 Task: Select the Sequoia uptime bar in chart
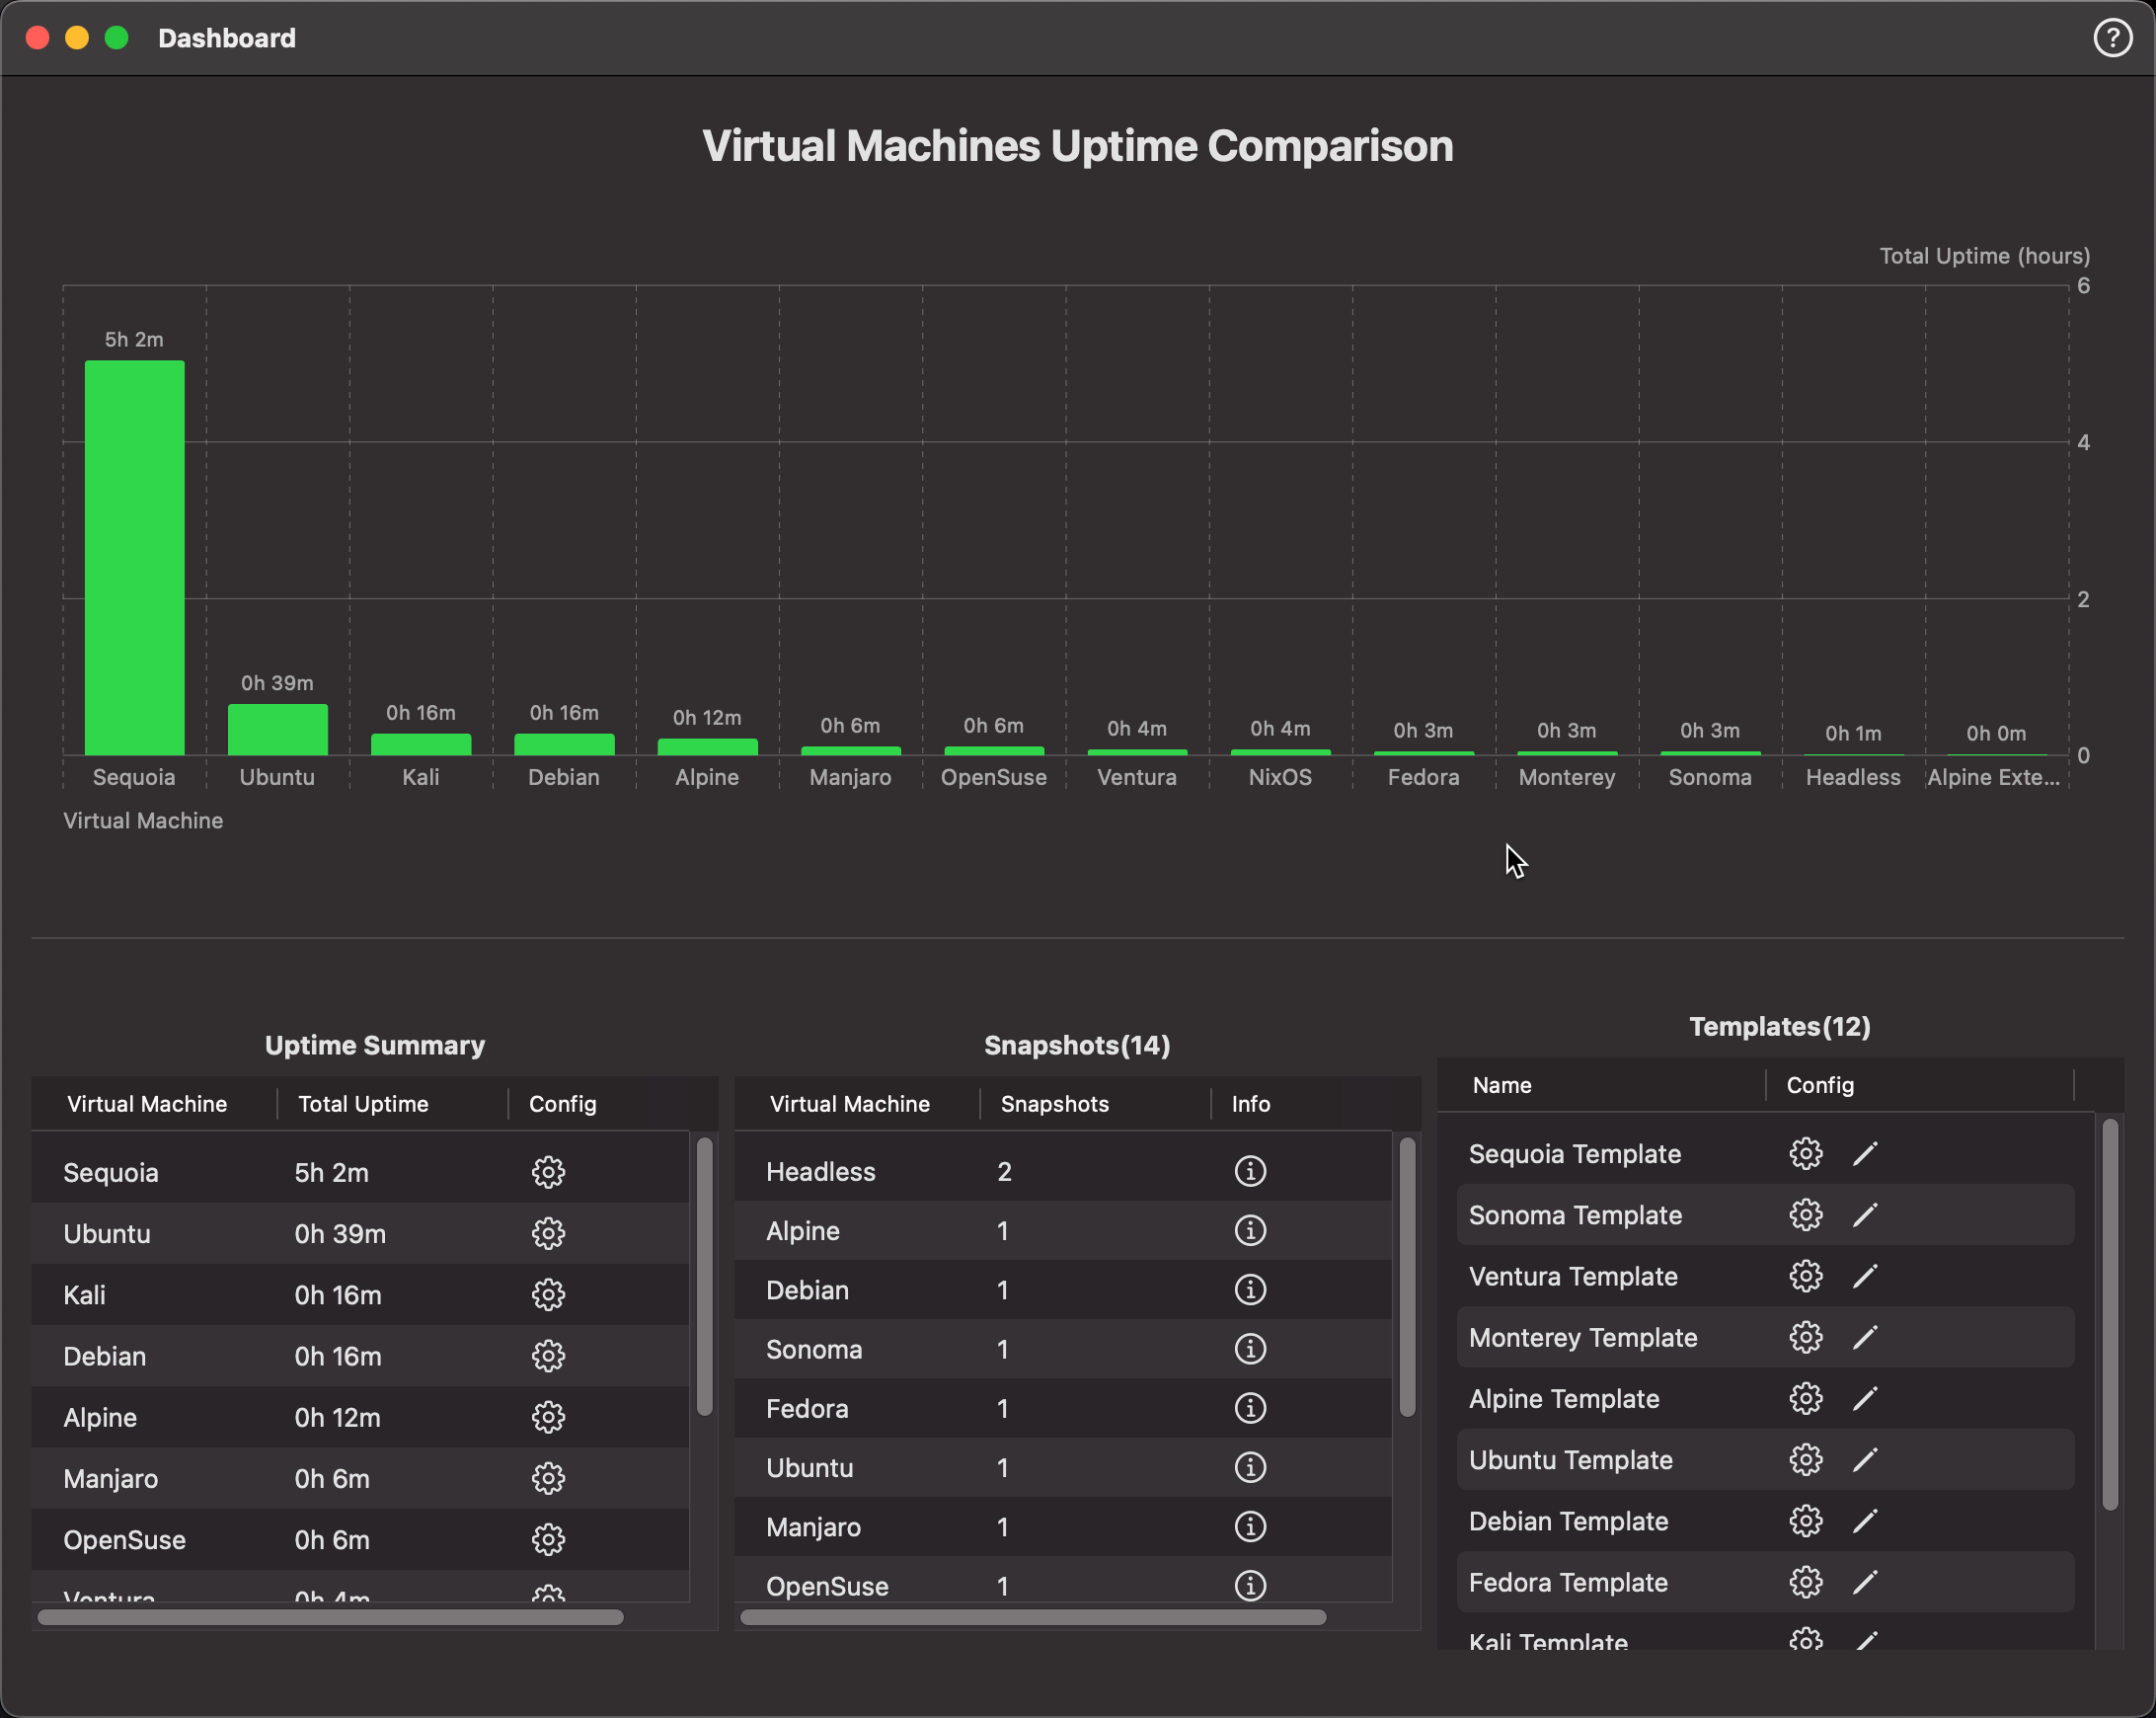tap(134, 557)
